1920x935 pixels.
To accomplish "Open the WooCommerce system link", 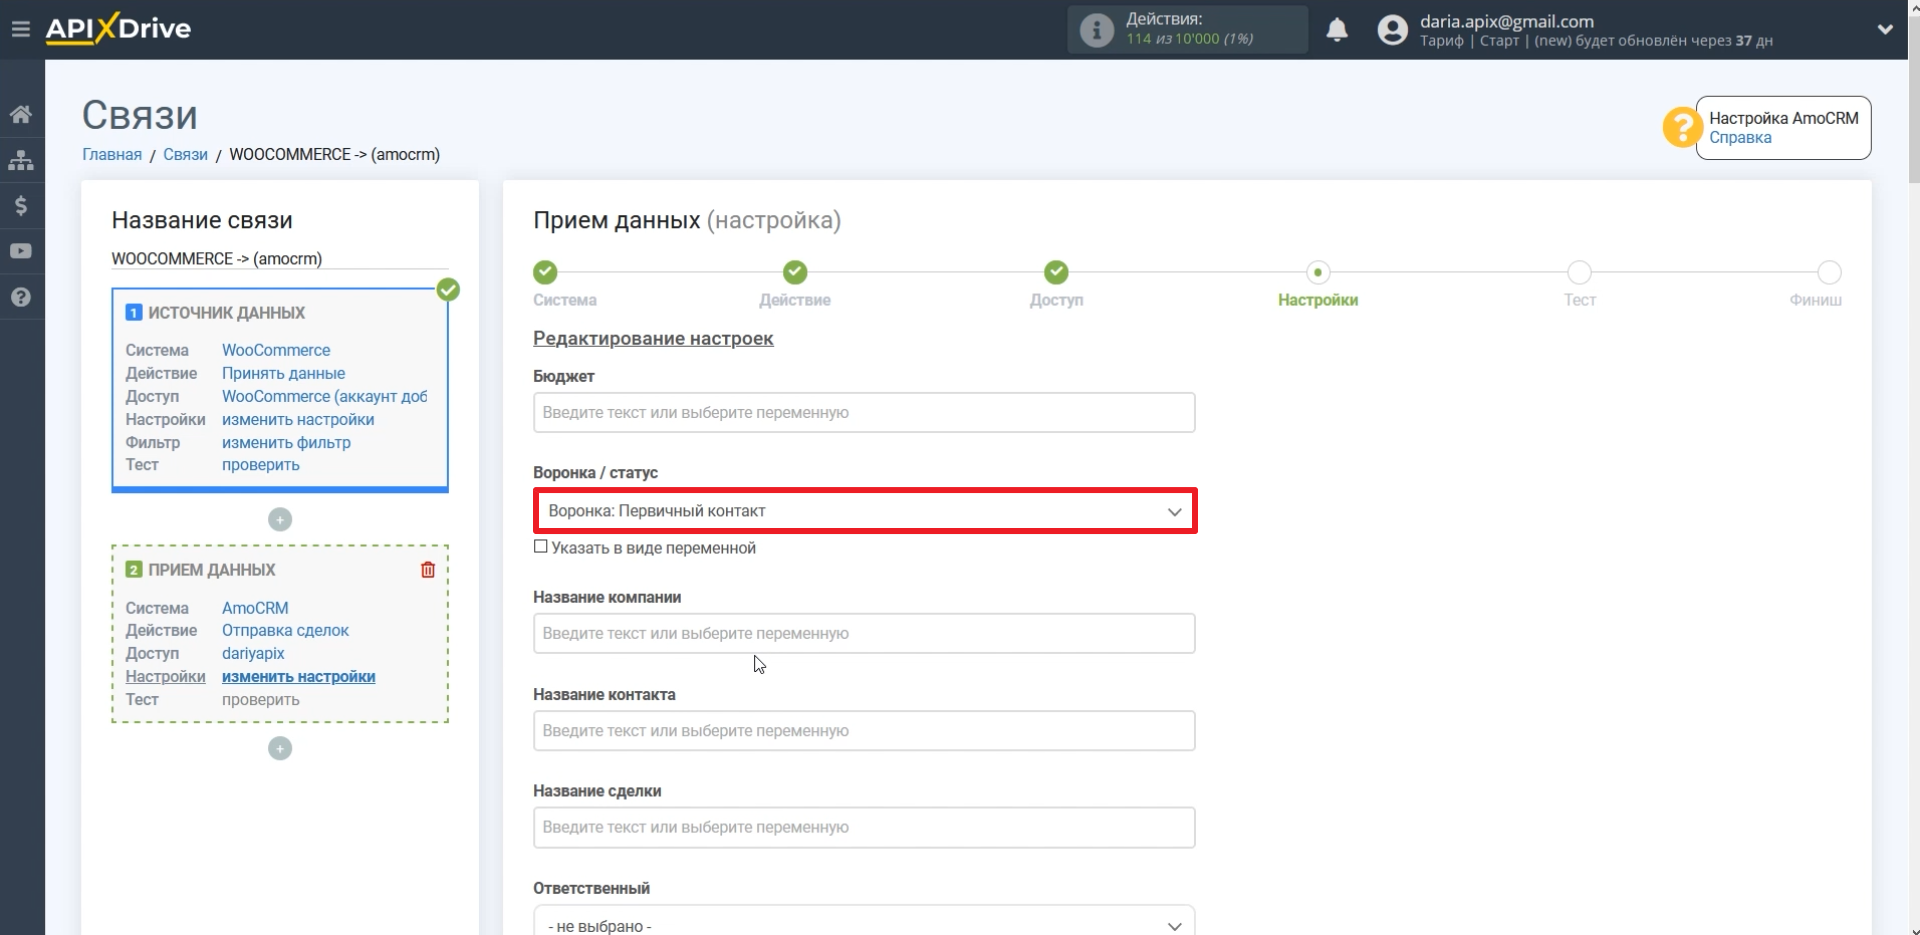I will 276,350.
